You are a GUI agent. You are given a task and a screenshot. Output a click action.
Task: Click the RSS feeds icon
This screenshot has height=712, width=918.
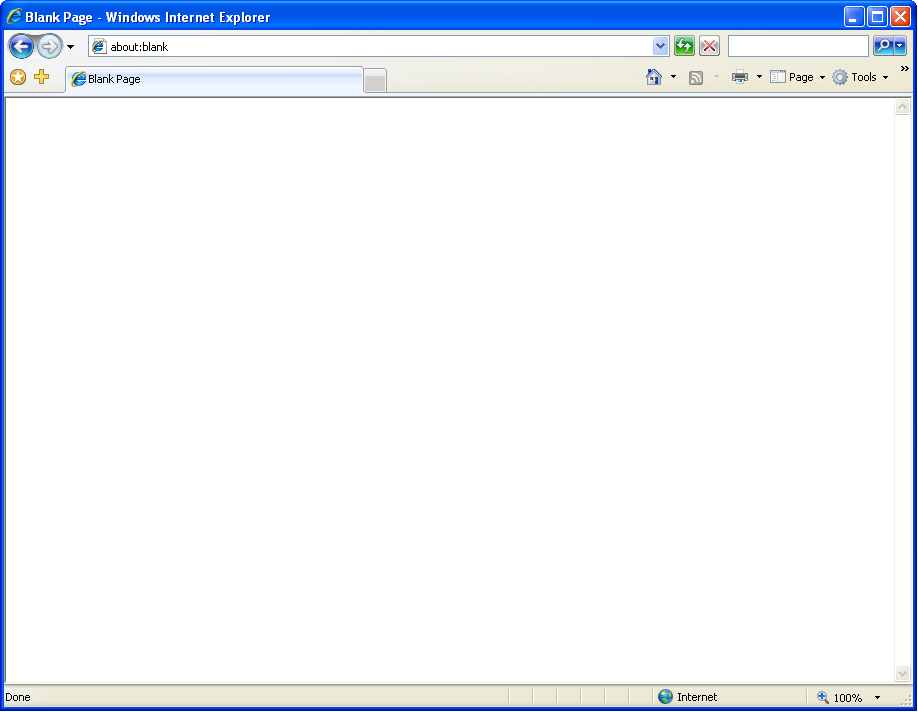[x=696, y=77]
